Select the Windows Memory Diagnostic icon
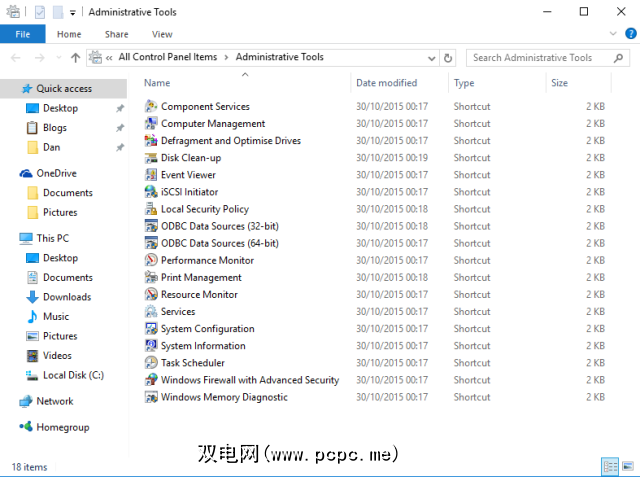 click(151, 397)
